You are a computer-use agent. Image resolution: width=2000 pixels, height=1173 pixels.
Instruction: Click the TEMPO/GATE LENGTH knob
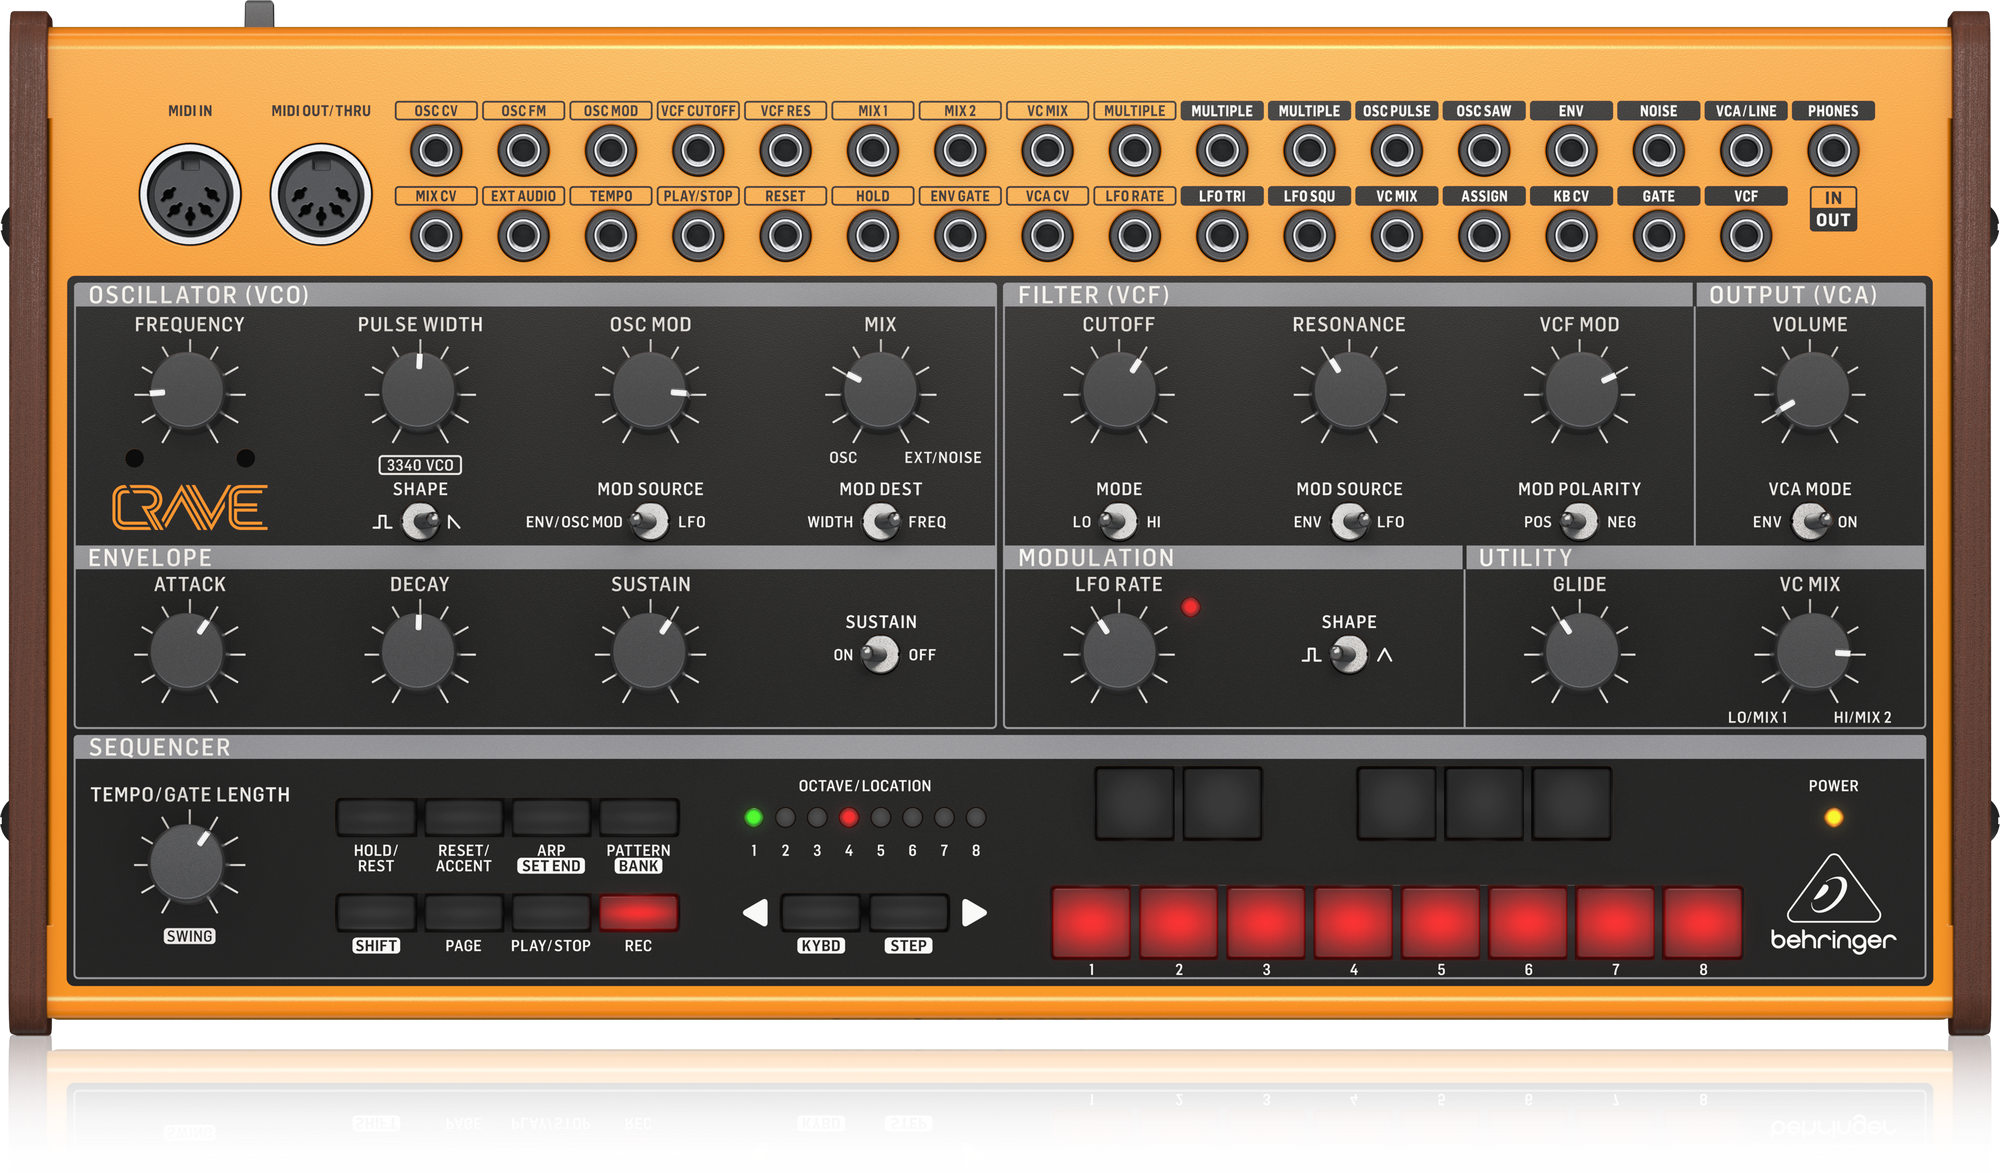click(188, 863)
